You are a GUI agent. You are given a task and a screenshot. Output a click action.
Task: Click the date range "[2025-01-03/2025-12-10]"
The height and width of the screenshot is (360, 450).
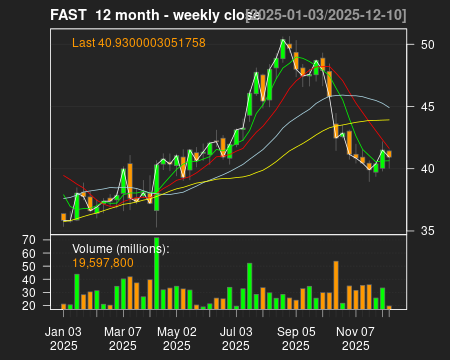point(326,15)
